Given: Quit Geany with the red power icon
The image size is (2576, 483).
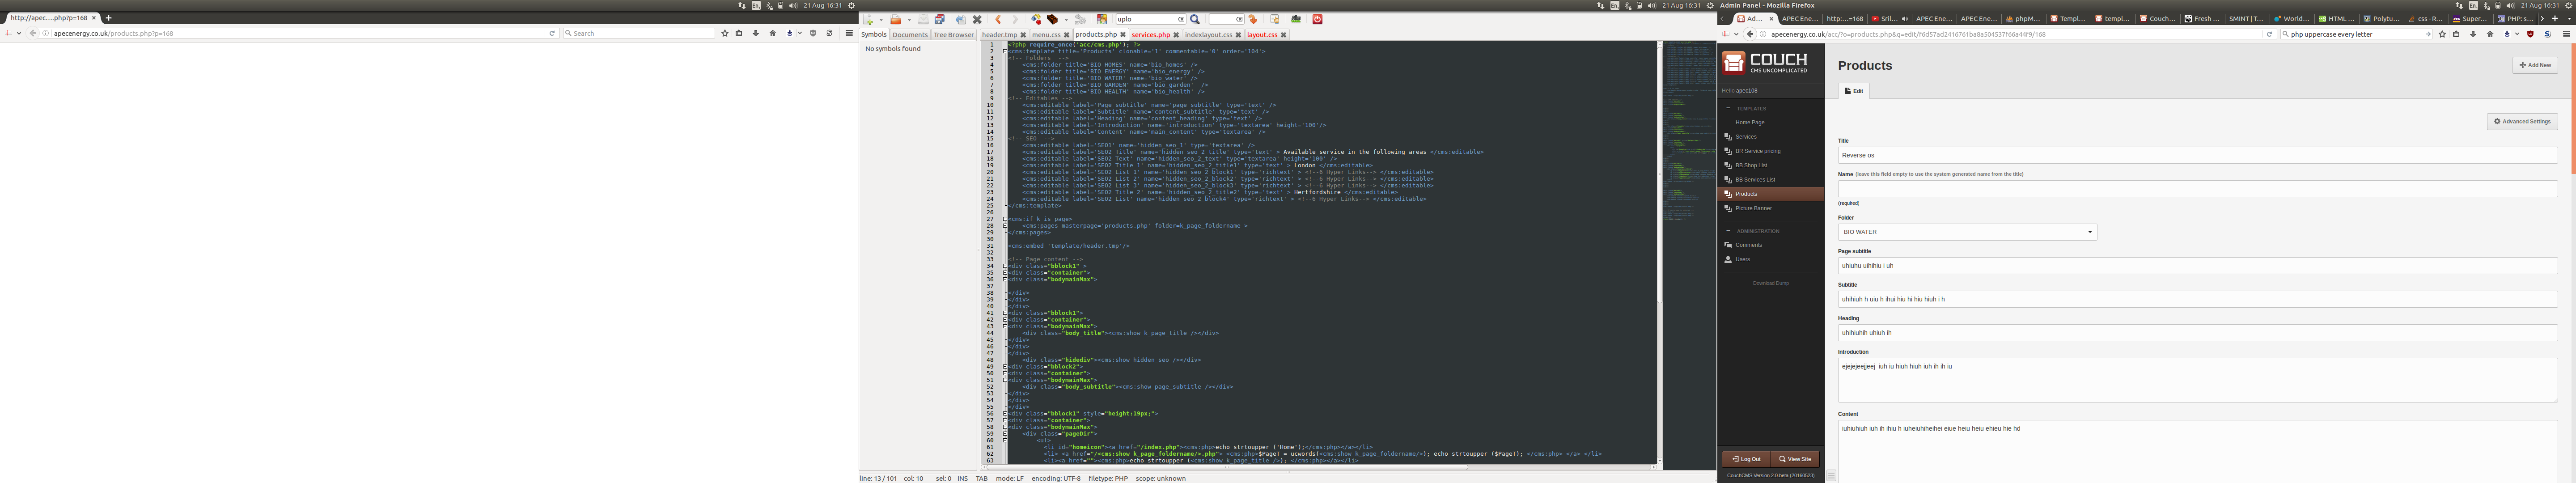Looking at the screenshot, I should click(x=1318, y=19).
